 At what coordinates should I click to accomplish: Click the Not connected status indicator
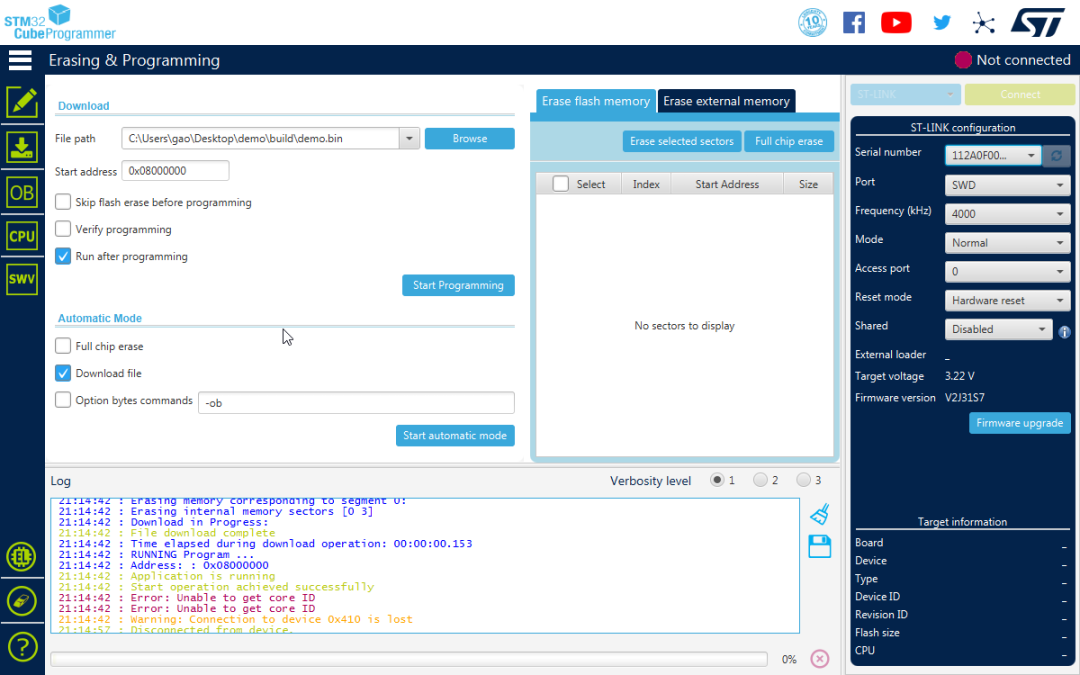tap(1012, 60)
